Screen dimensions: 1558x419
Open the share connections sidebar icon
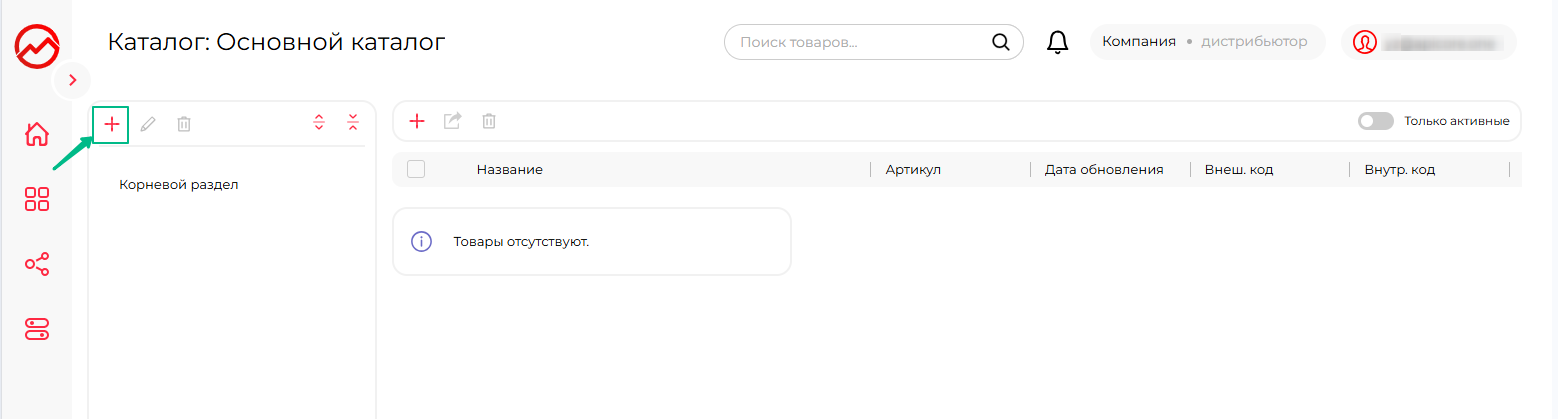(x=37, y=264)
